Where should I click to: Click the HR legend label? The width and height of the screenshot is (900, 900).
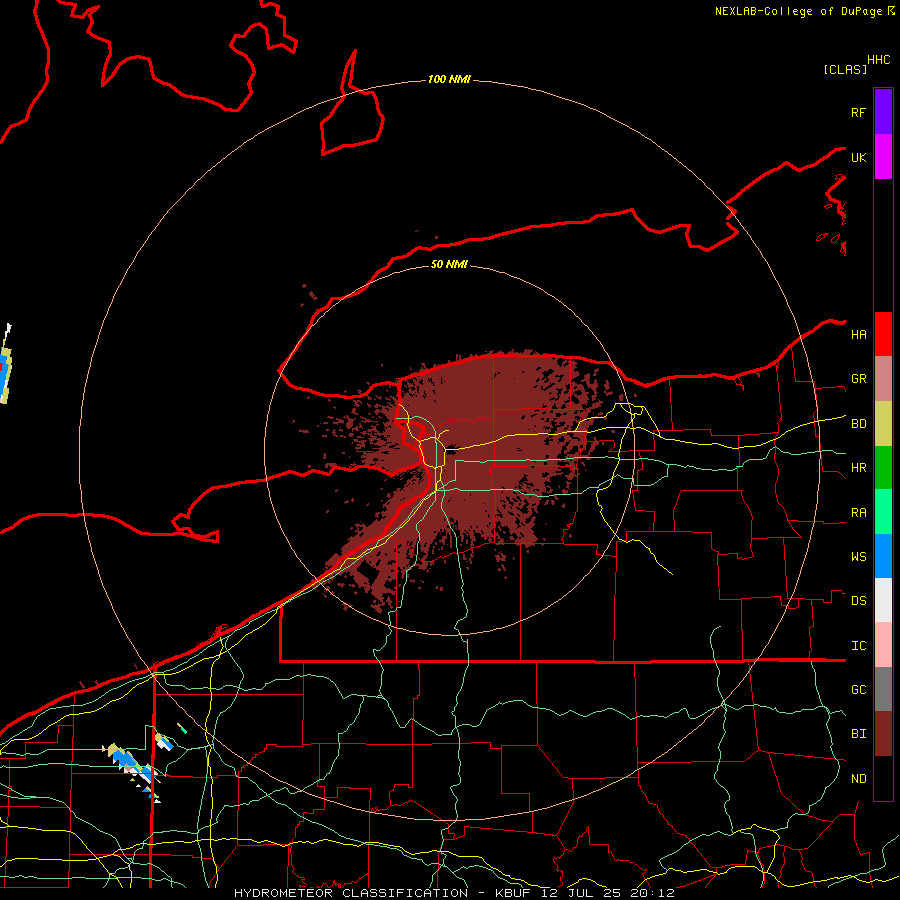pyautogui.click(x=859, y=468)
